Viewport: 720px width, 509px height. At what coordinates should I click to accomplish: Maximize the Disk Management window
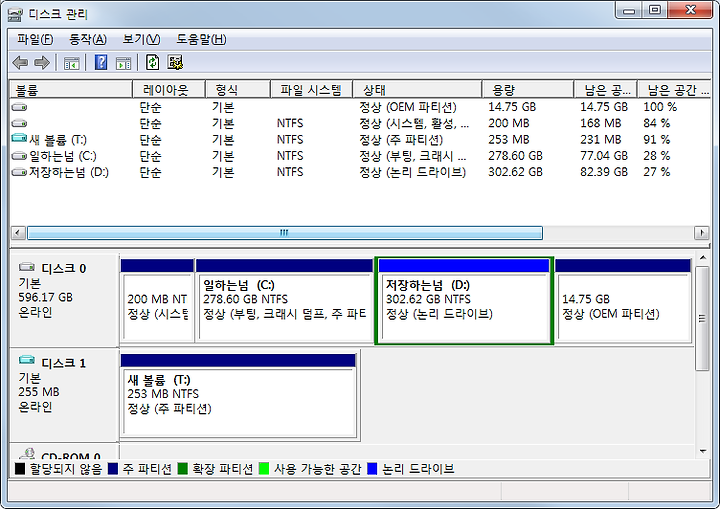655,11
